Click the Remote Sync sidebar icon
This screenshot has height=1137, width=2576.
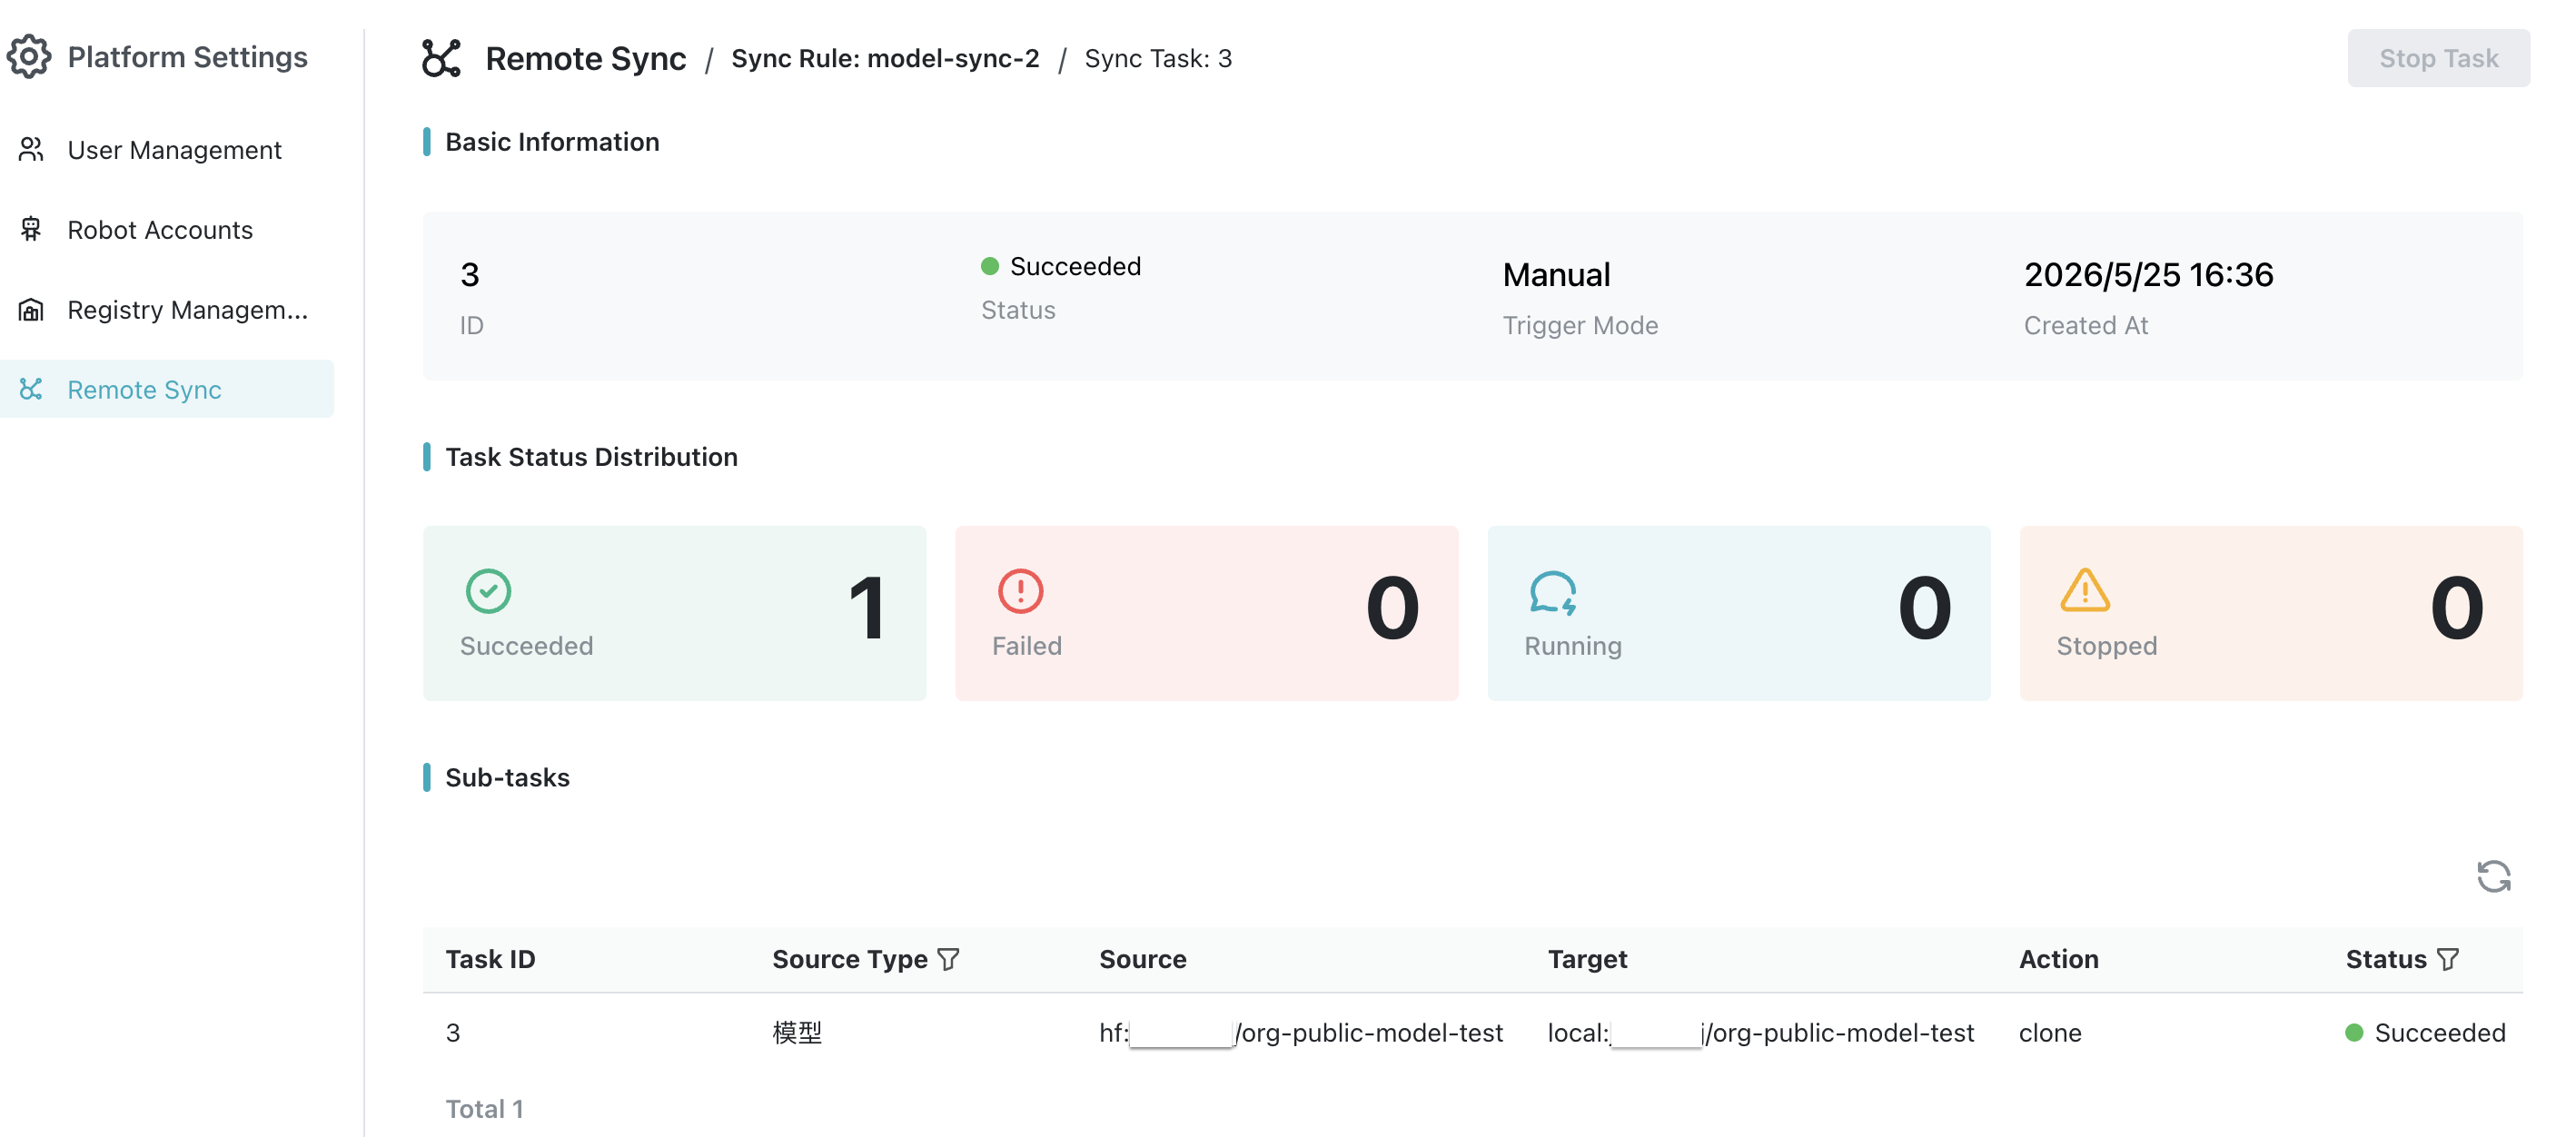coord(31,389)
